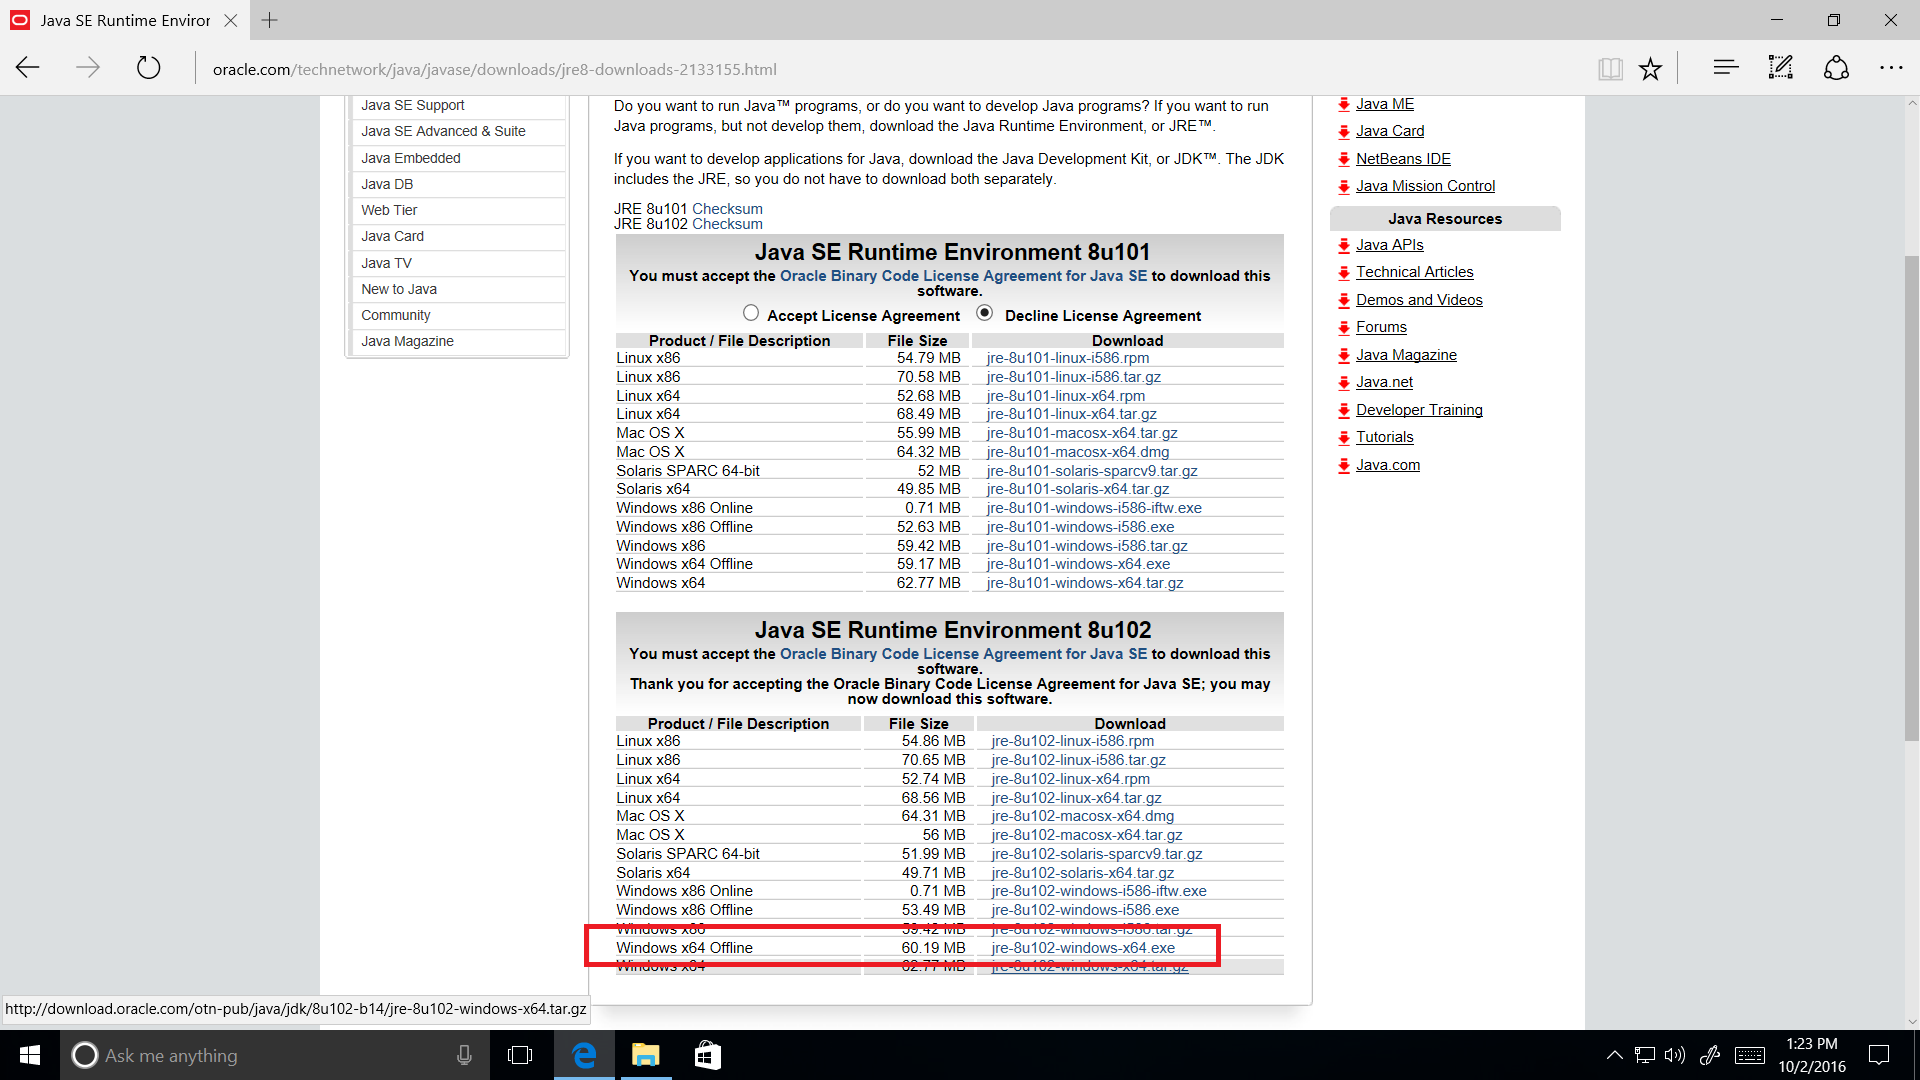Open NetBeans IDE link in right sidebar
This screenshot has width=1920, height=1080.
1403,159
